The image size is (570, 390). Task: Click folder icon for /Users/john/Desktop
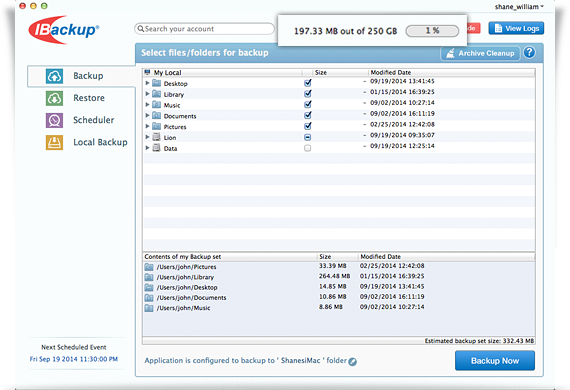pyautogui.click(x=149, y=287)
